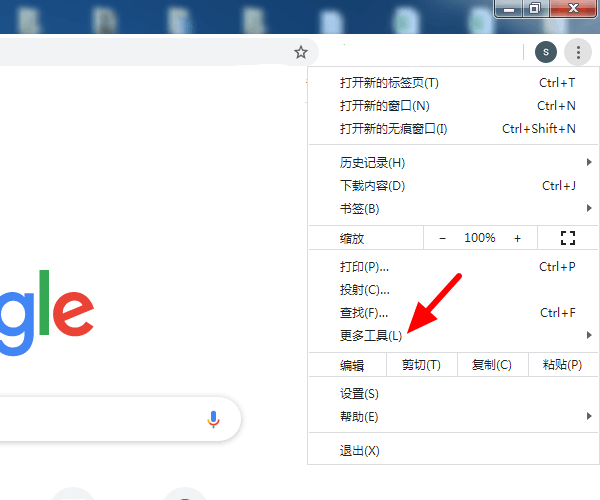This screenshot has height=500, width=600.
Task: Open the profile avatar labeled S
Action: 546,52
